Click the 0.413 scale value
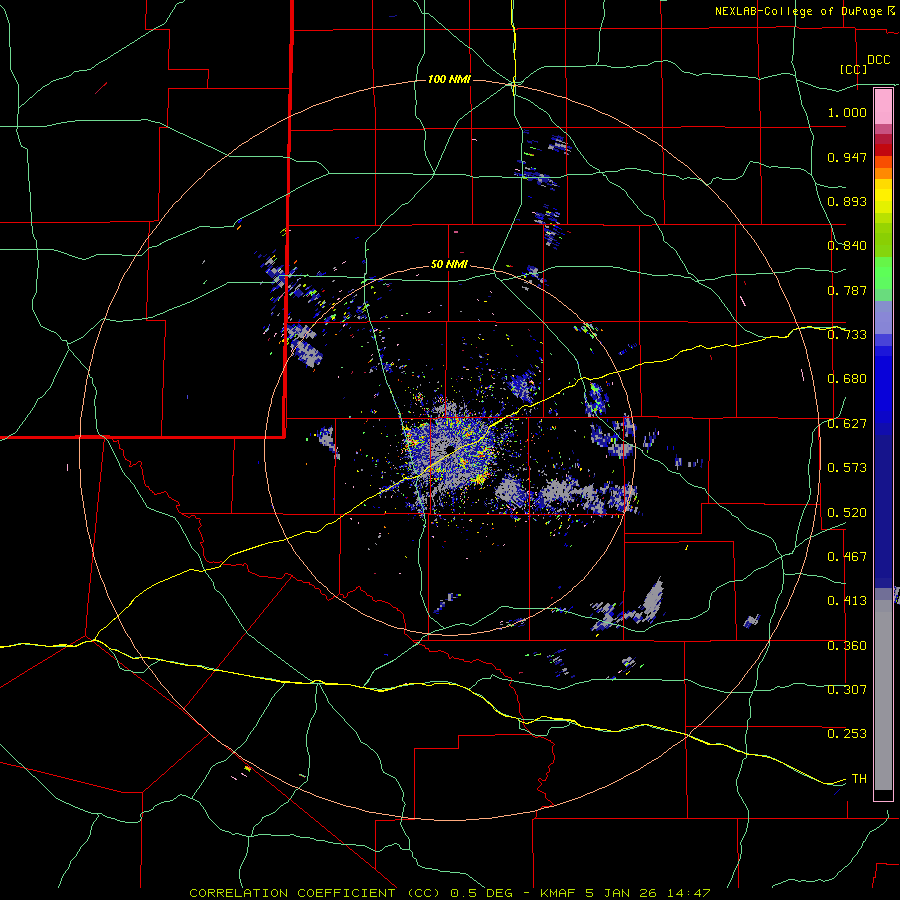The width and height of the screenshot is (900, 900). pos(847,601)
